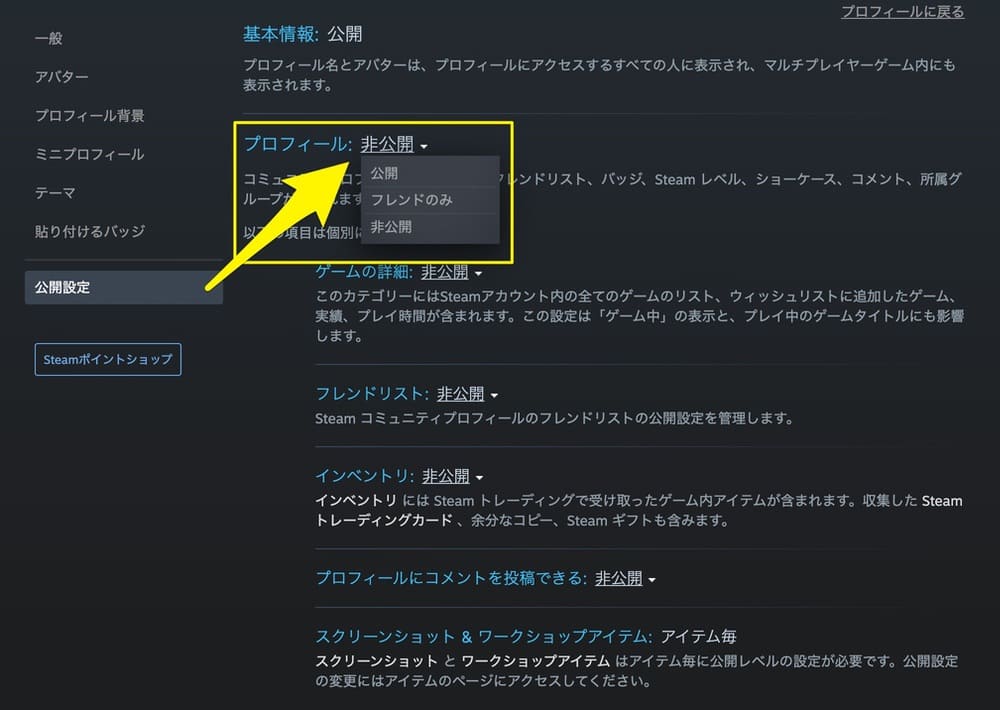Choose 非公開 in the open dropdown list
The width and height of the screenshot is (1000, 710).
click(430, 226)
